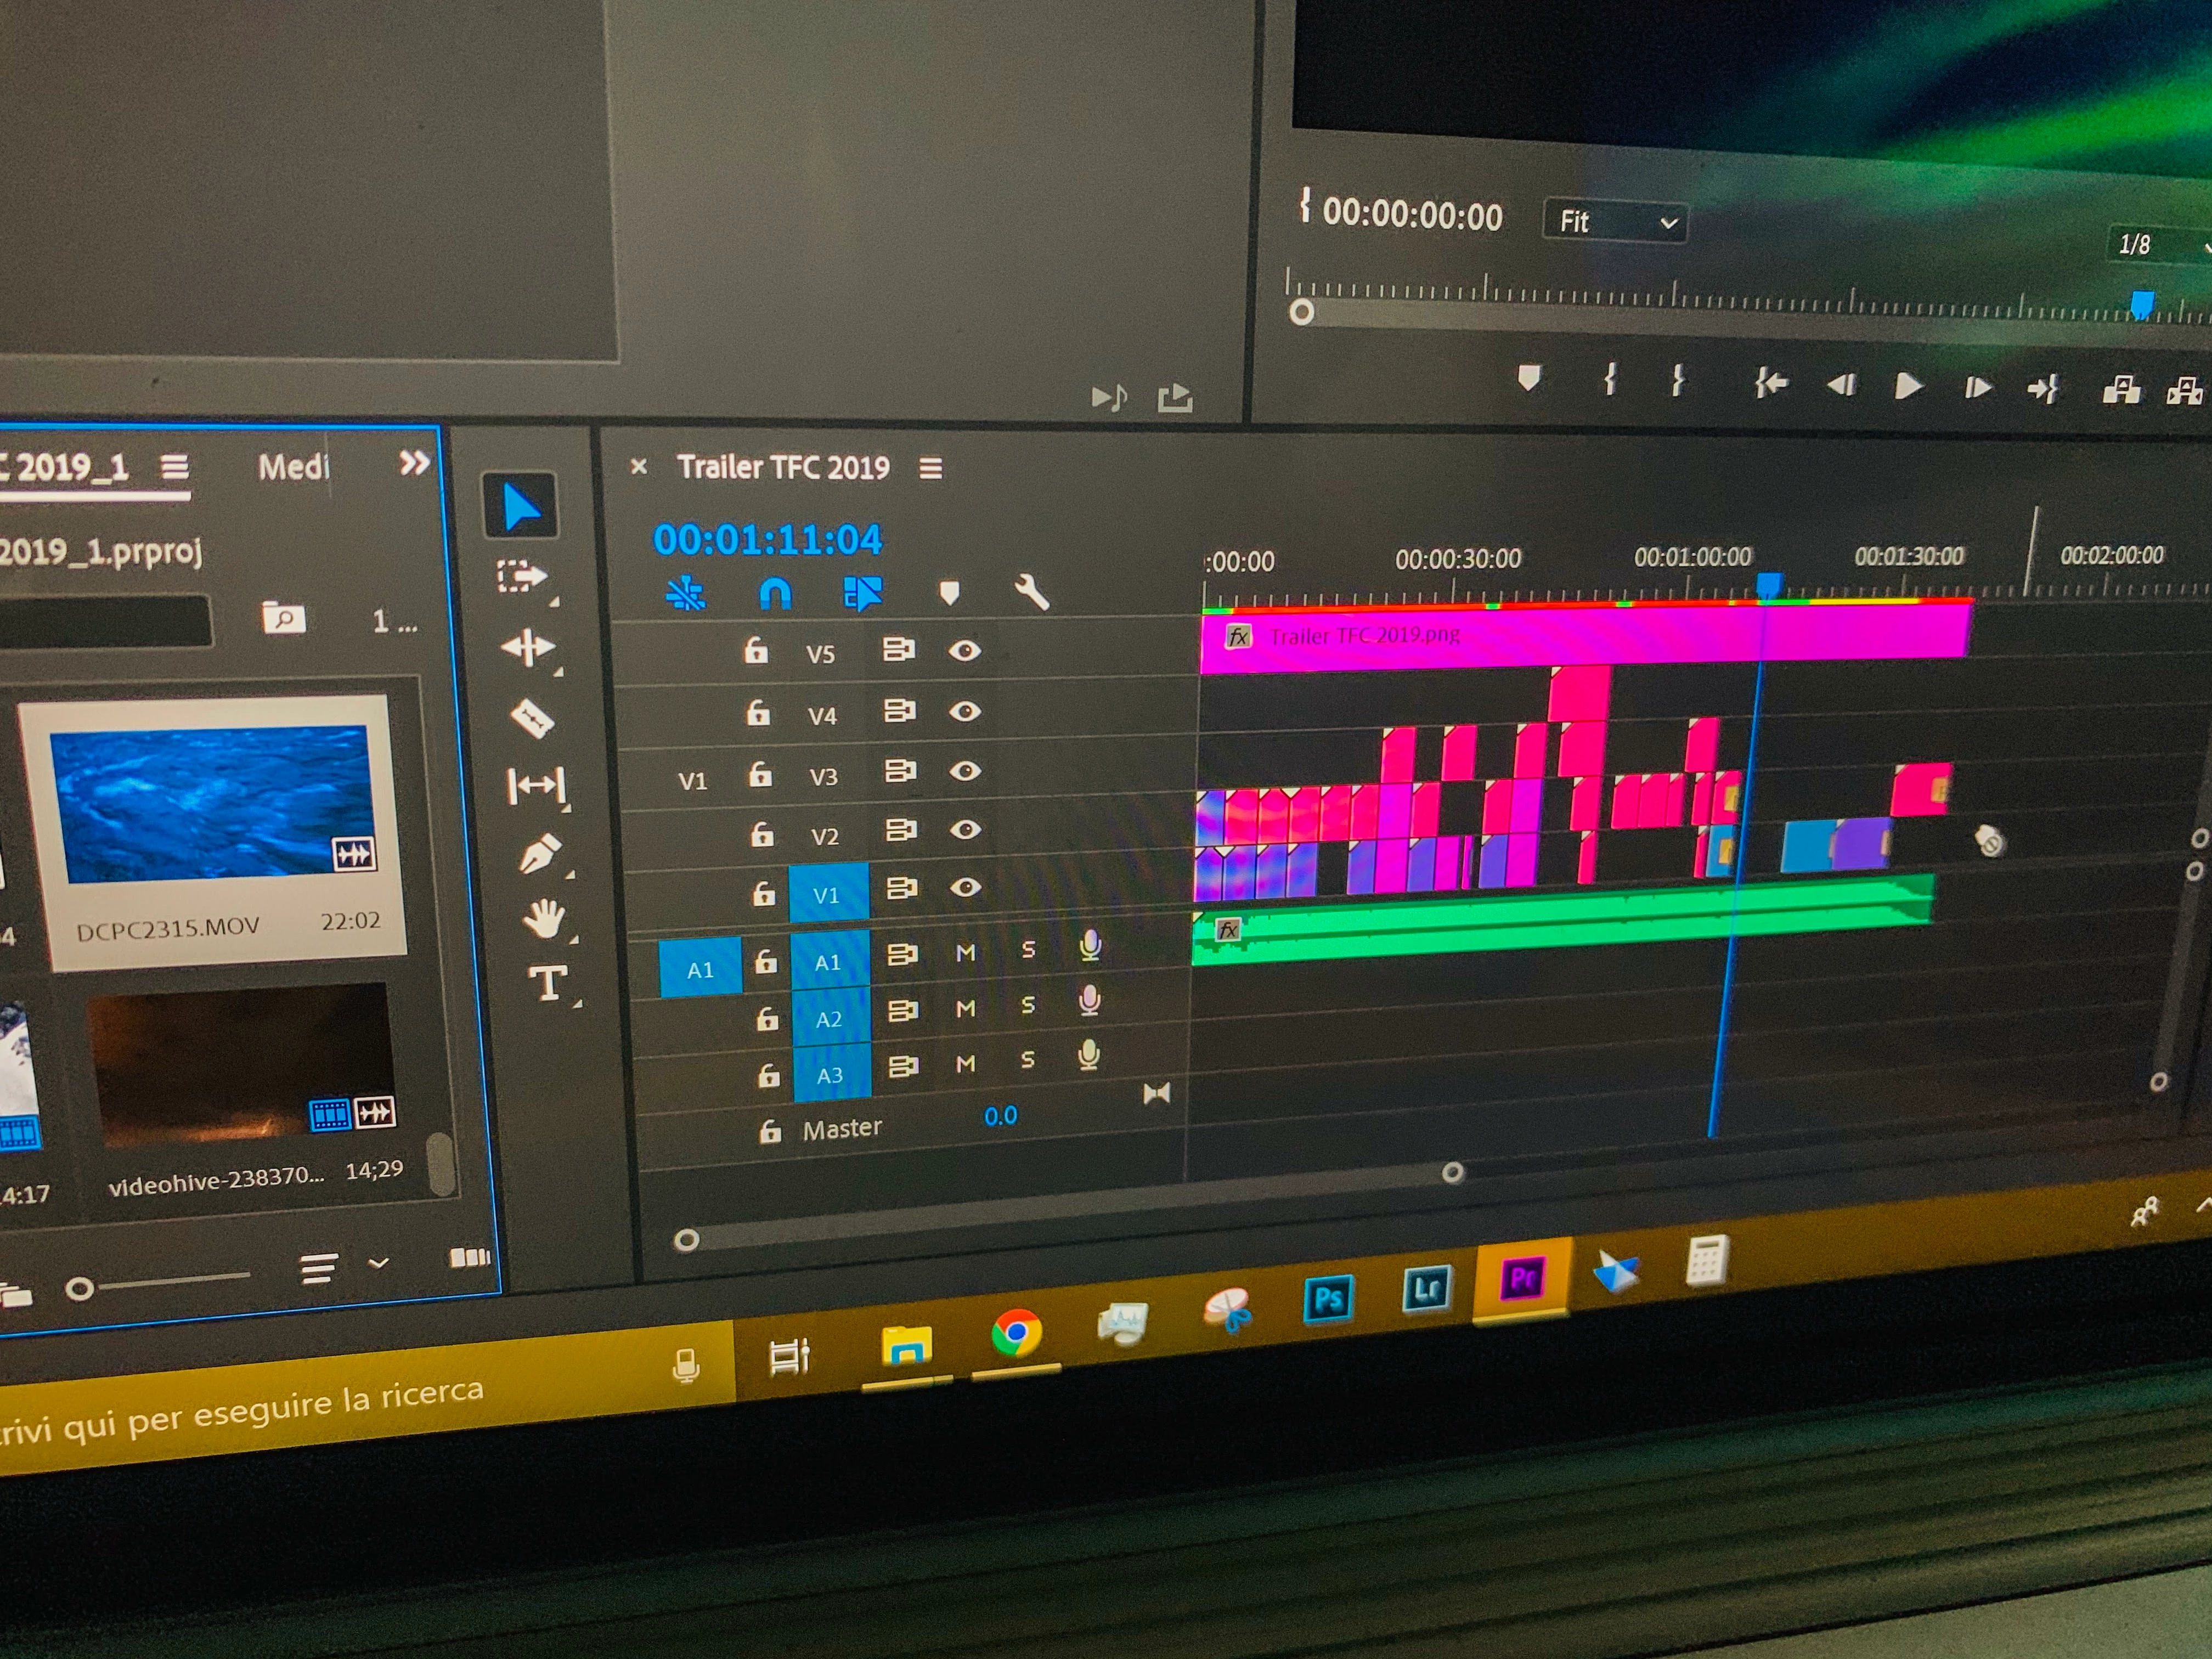
Task: Open Photoshop from the taskbar
Action: (1328, 1299)
